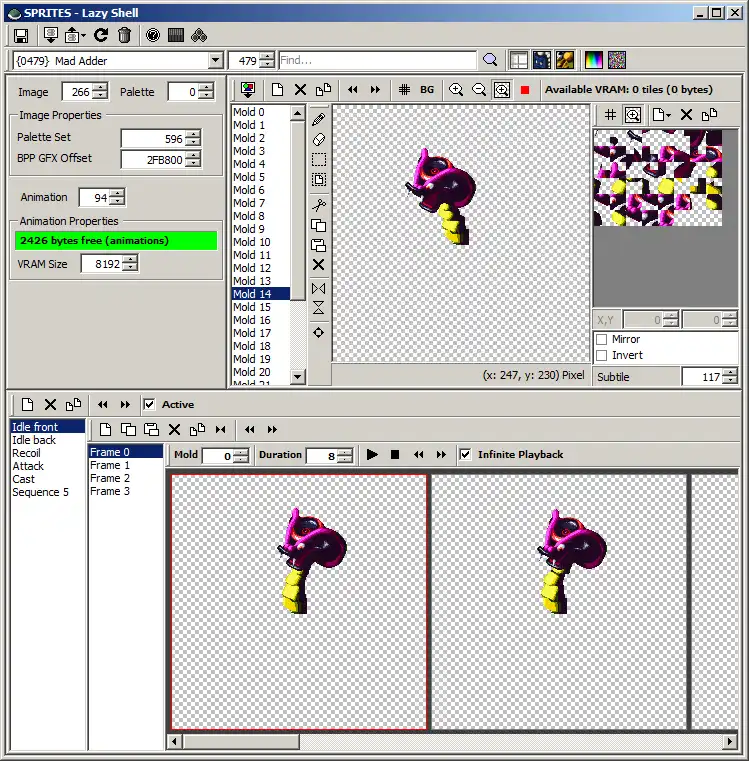Click the frames preview scroll right arrow
The width and height of the screenshot is (749, 761).
pyautogui.click(x=730, y=742)
